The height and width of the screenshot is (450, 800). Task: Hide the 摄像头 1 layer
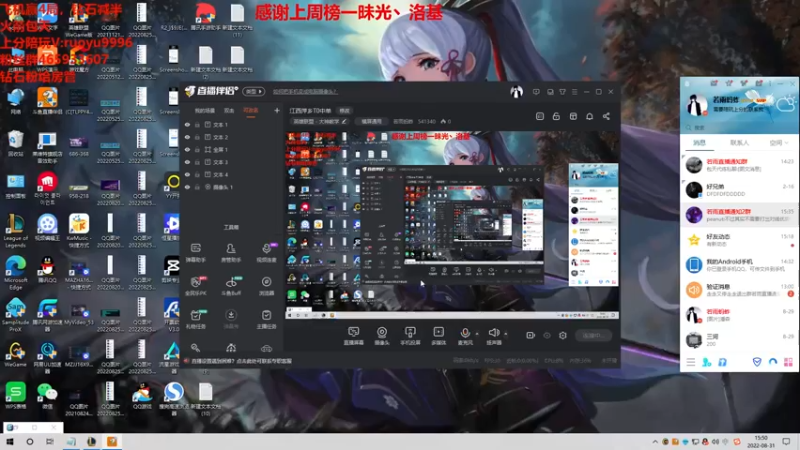pos(187,187)
